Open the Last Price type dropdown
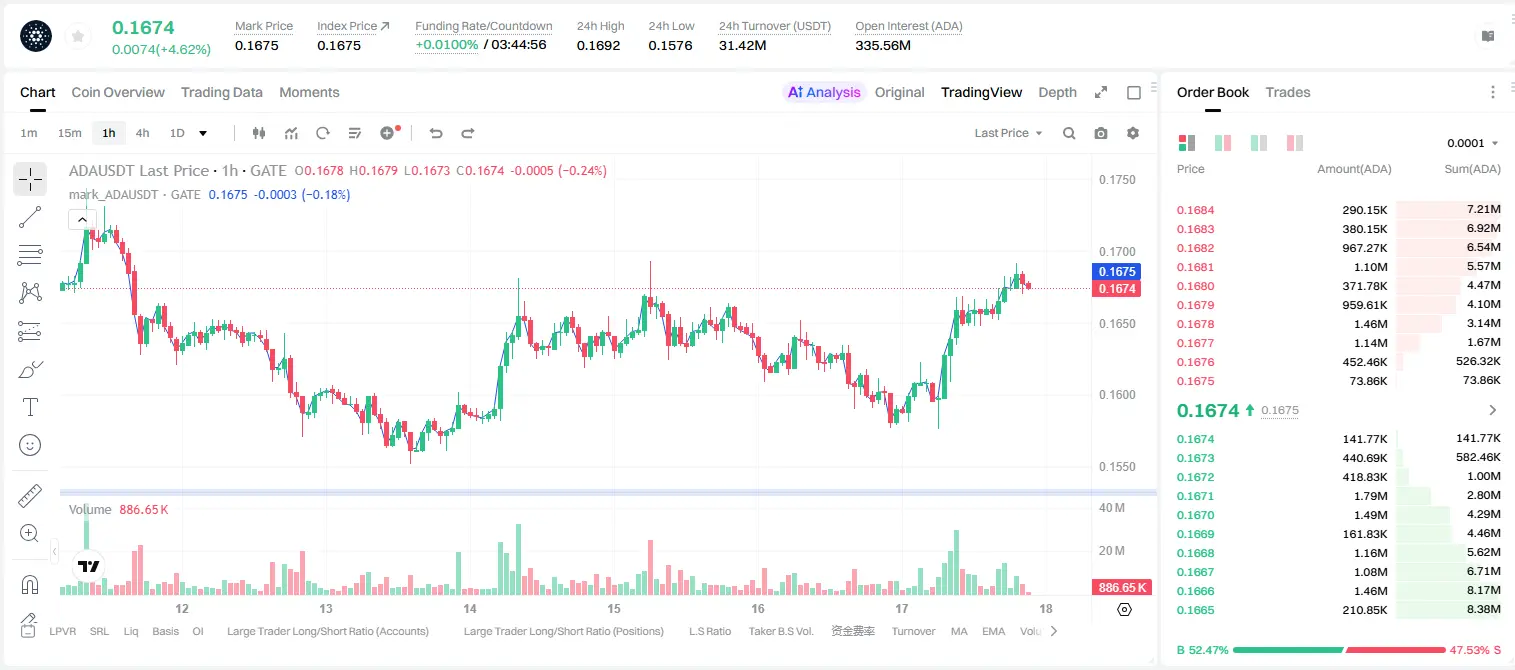The image size is (1515, 670). [x=1008, y=133]
